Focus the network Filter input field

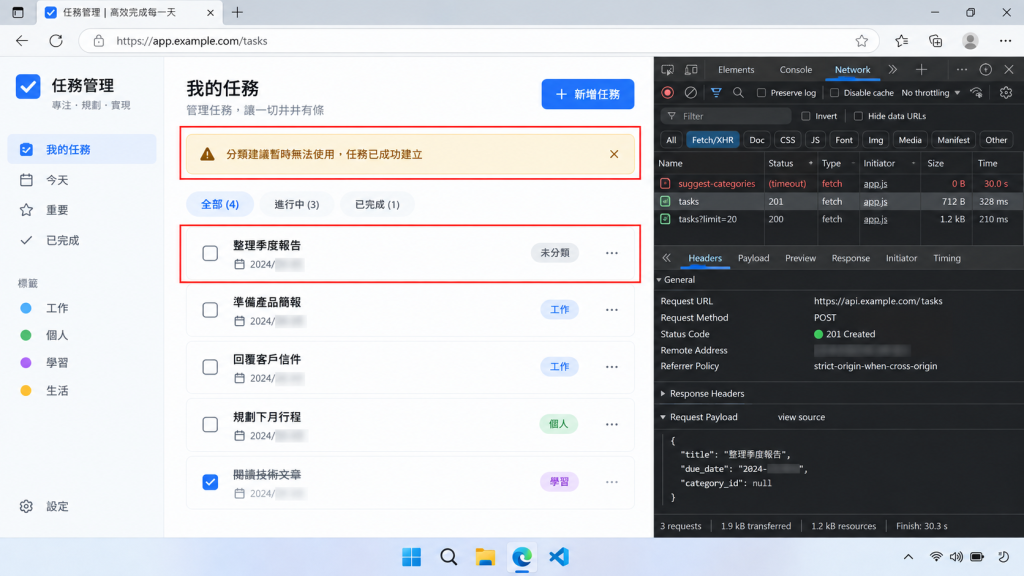726,116
